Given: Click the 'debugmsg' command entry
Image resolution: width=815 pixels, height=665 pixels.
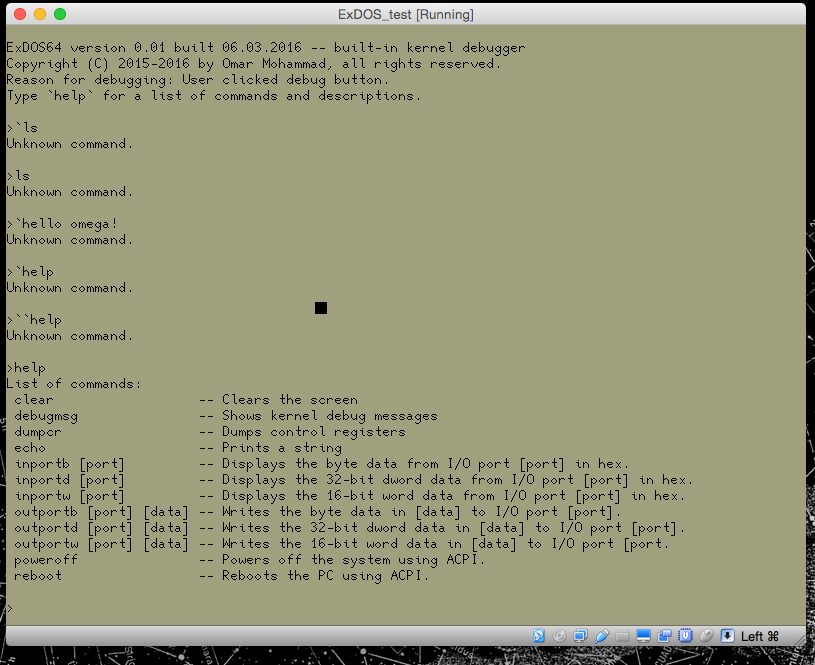Looking at the screenshot, I should tap(46, 416).
